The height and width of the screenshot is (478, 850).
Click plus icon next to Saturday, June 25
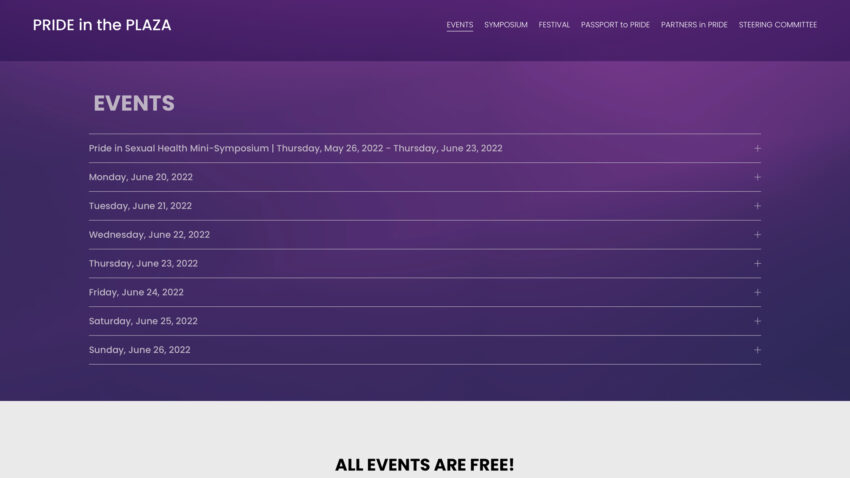pos(757,321)
